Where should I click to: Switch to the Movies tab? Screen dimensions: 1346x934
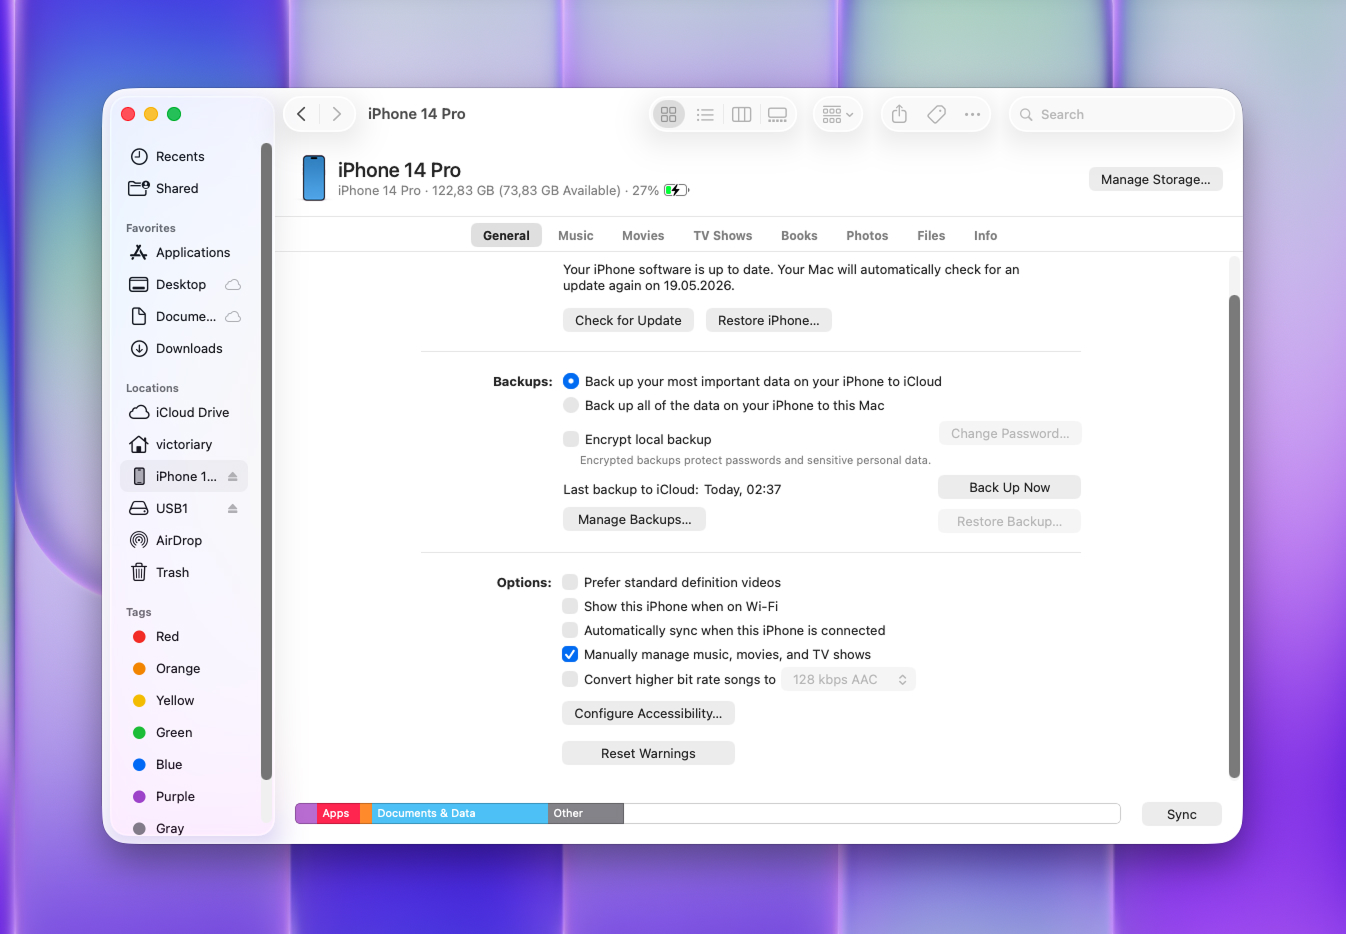[x=643, y=236]
